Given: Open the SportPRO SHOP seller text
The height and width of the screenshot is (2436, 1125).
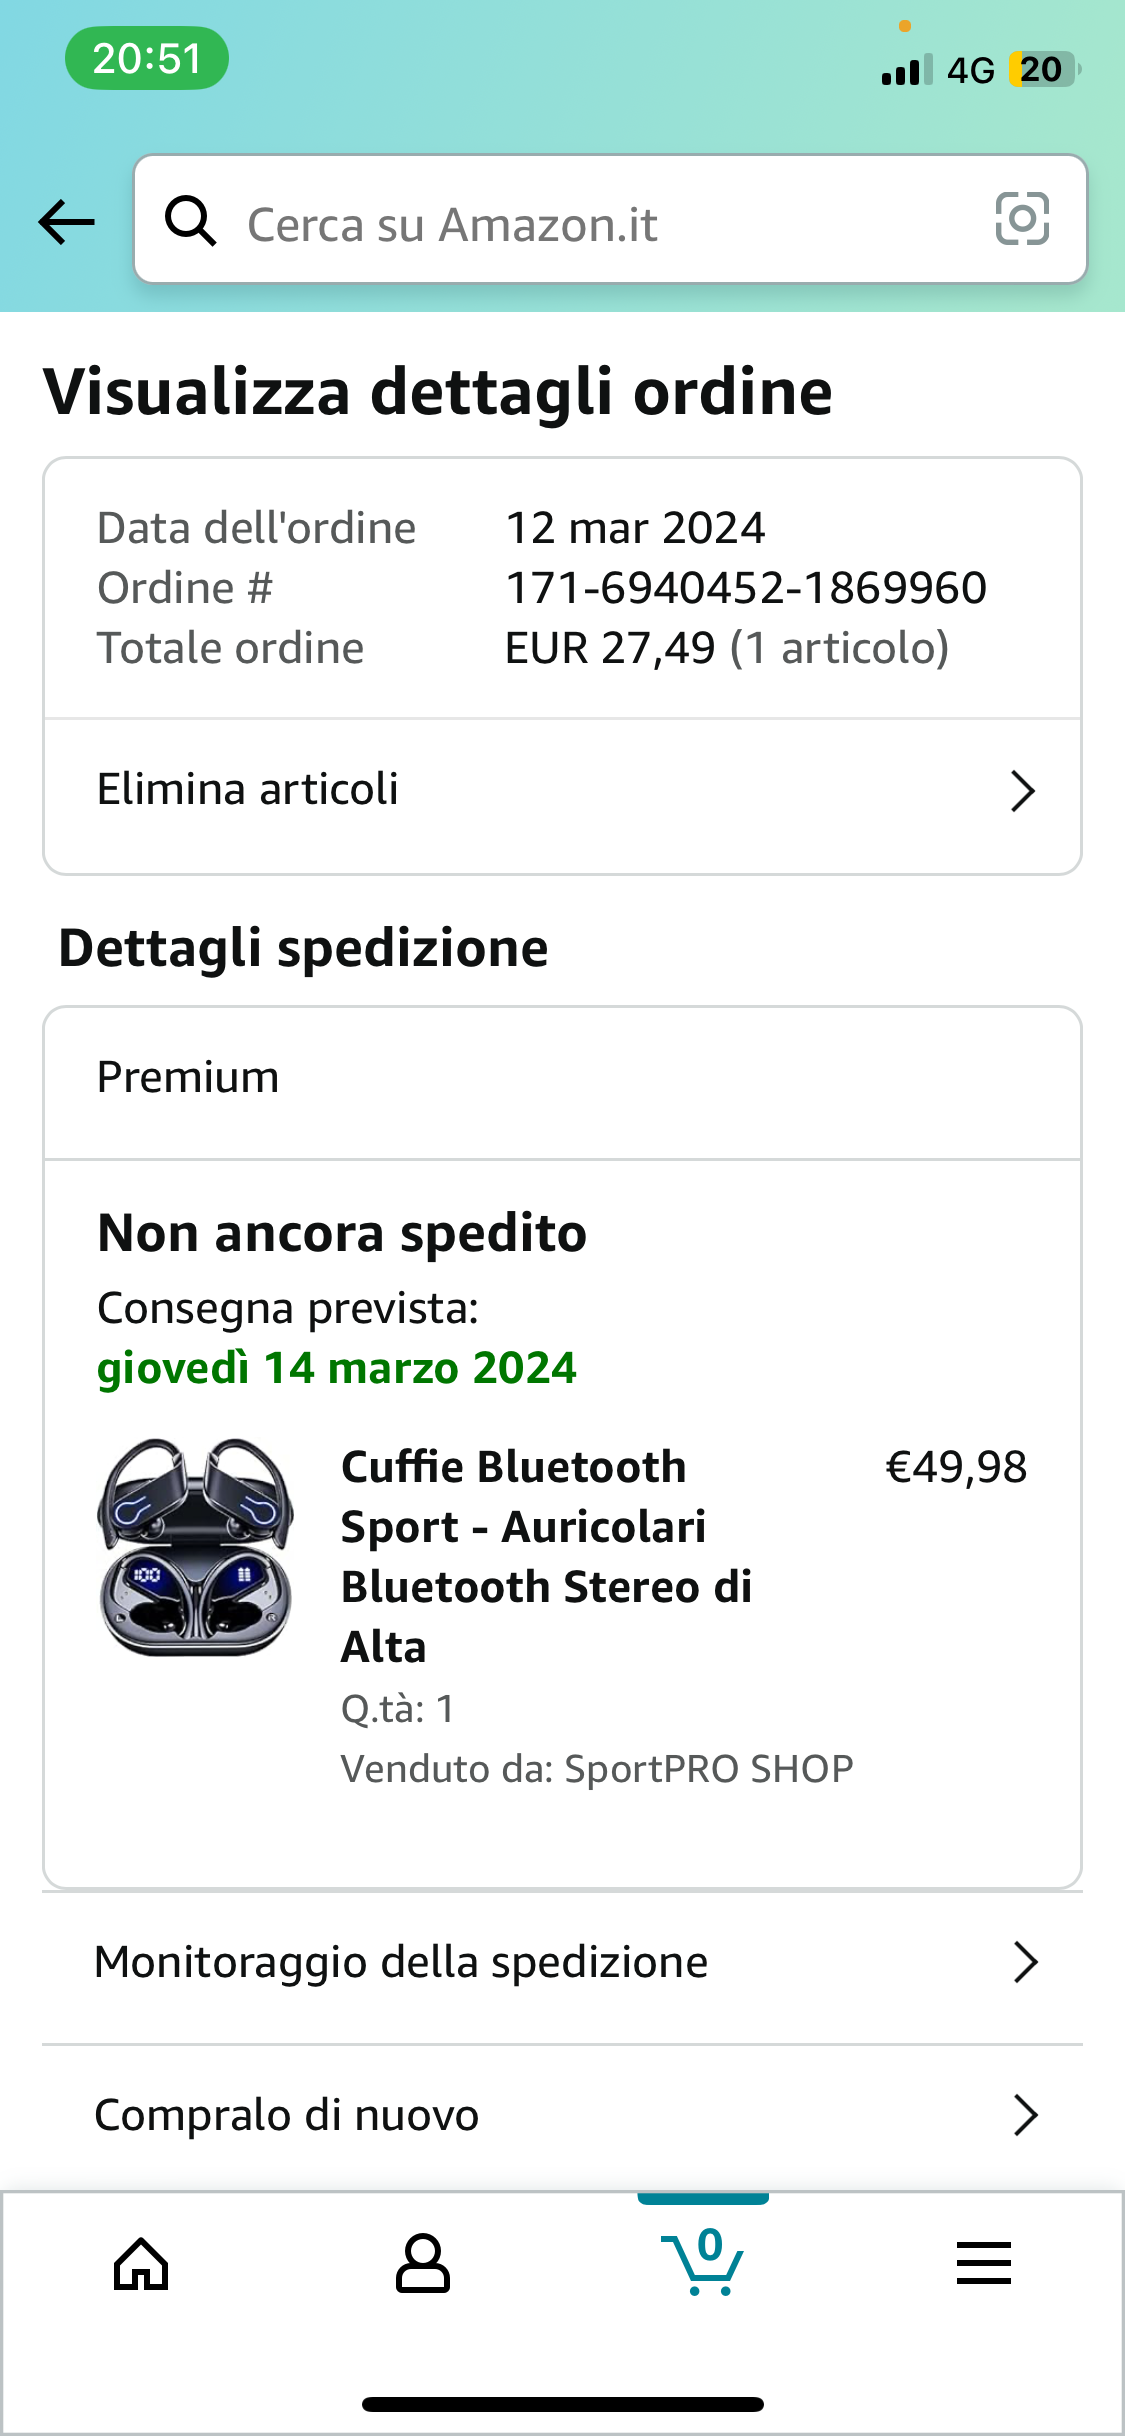Looking at the screenshot, I should [x=709, y=1769].
